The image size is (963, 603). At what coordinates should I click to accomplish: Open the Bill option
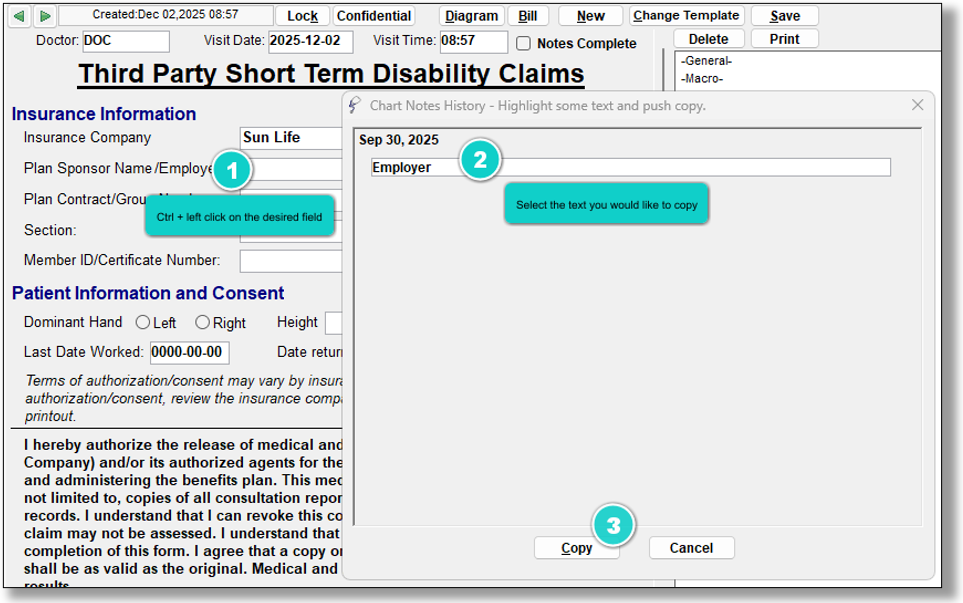527,16
